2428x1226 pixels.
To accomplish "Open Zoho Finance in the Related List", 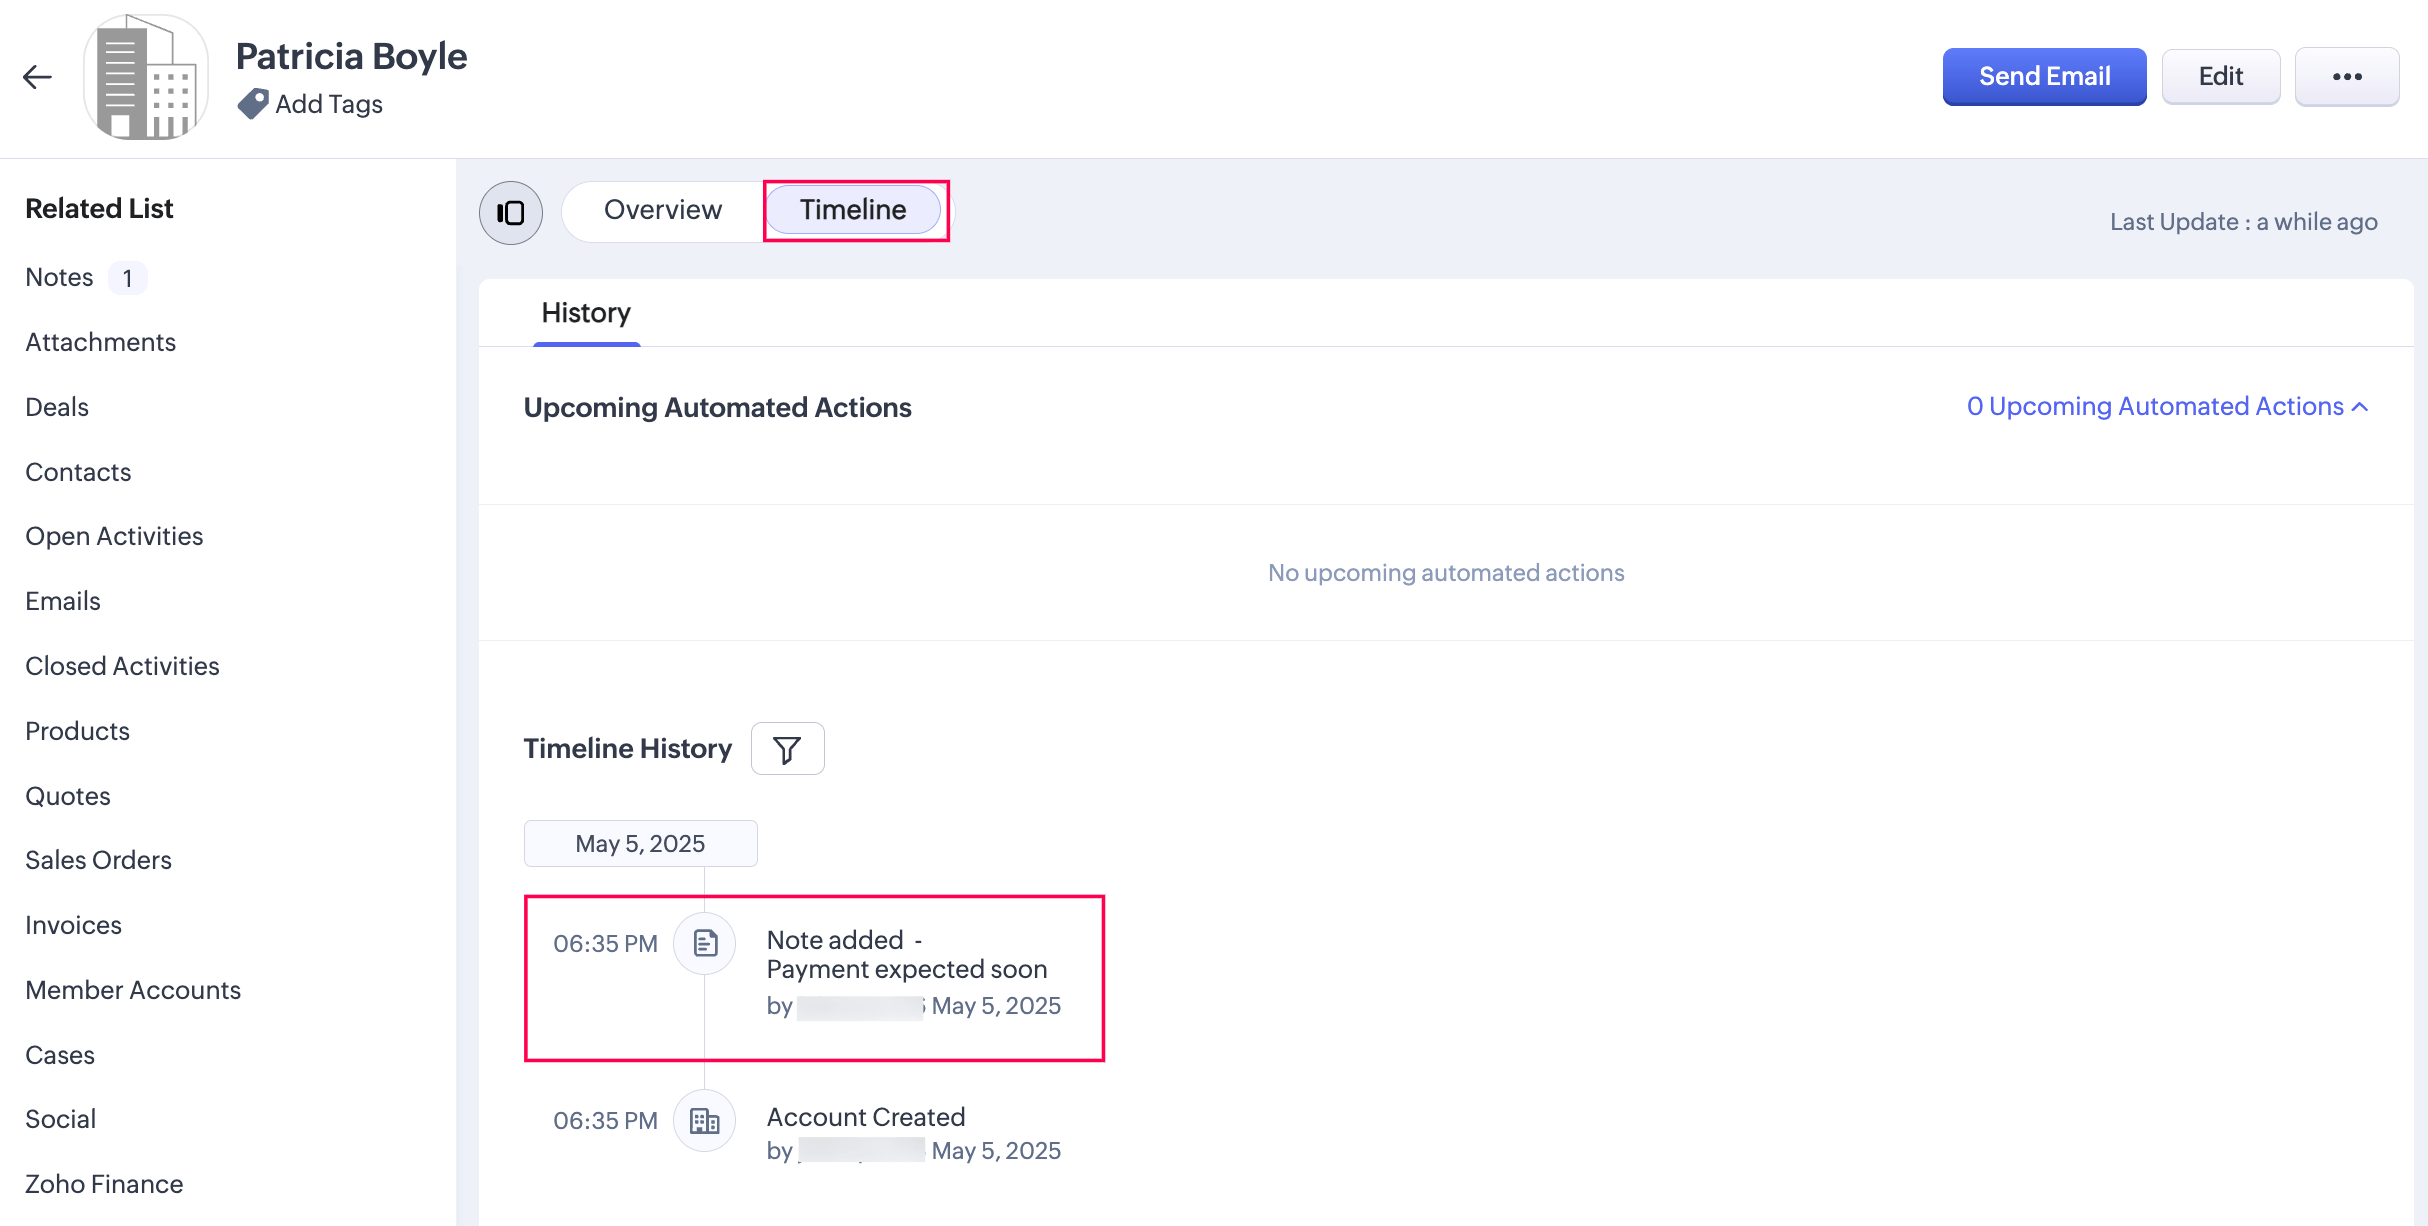I will (x=104, y=1184).
